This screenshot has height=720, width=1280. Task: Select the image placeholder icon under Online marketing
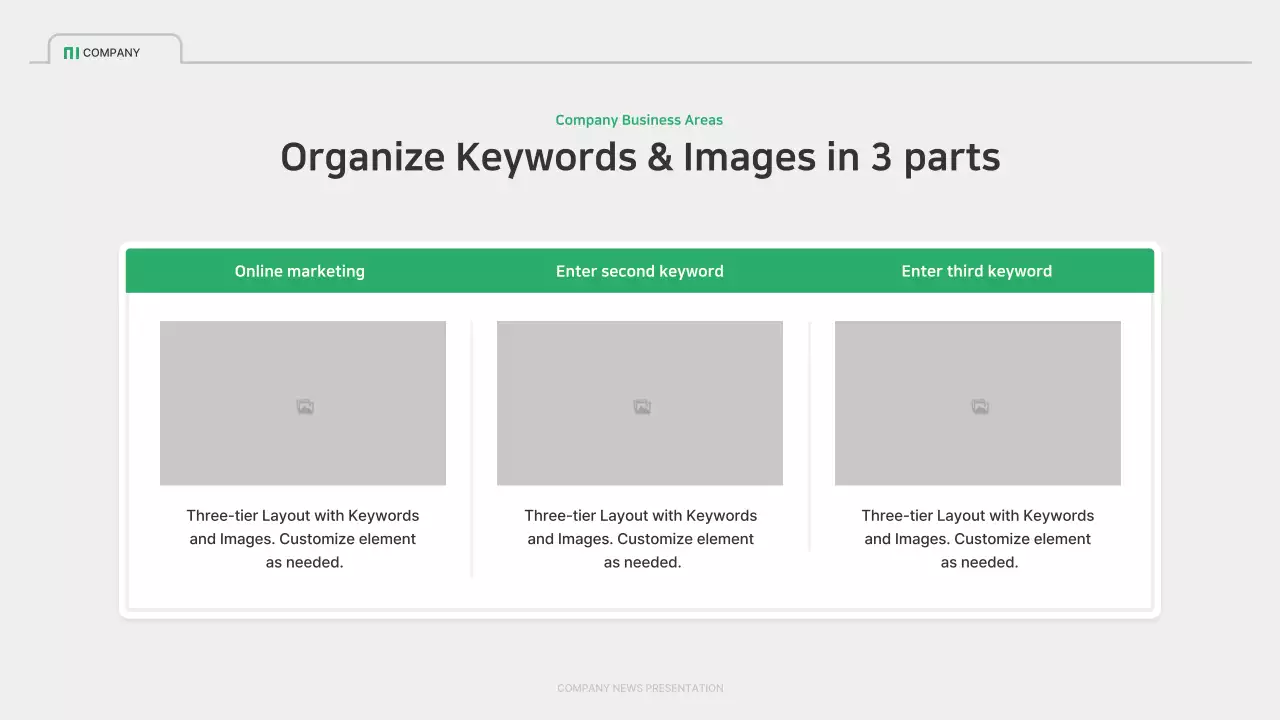pyautogui.click(x=303, y=405)
